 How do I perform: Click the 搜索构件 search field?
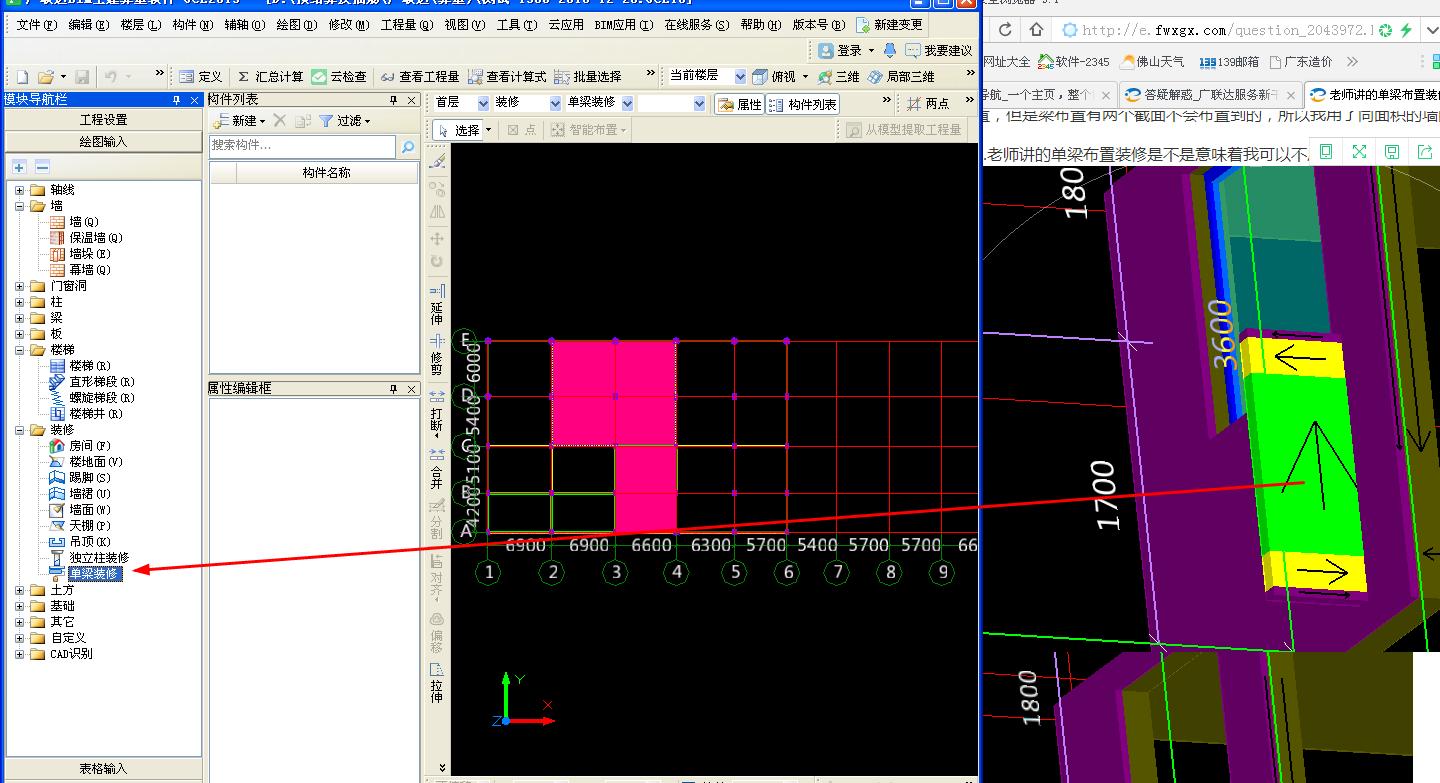point(303,146)
